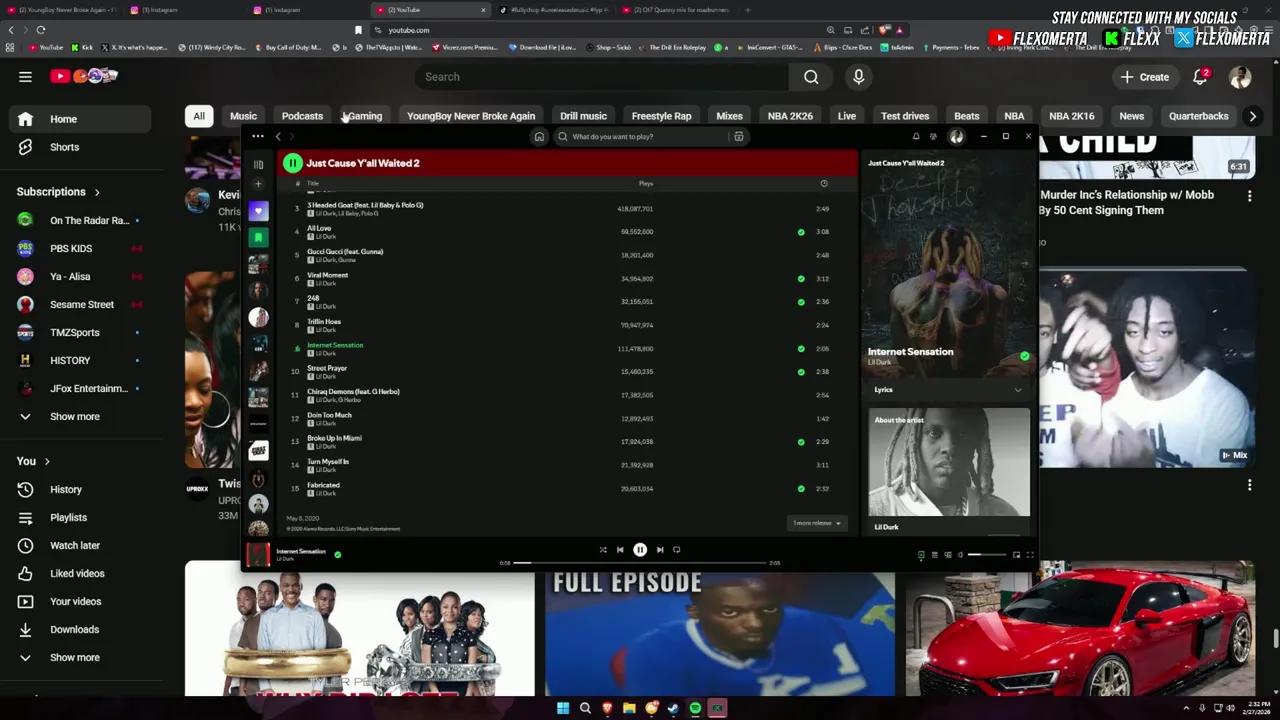Open Liked videos in sidebar
1280x720 pixels.
77,573
